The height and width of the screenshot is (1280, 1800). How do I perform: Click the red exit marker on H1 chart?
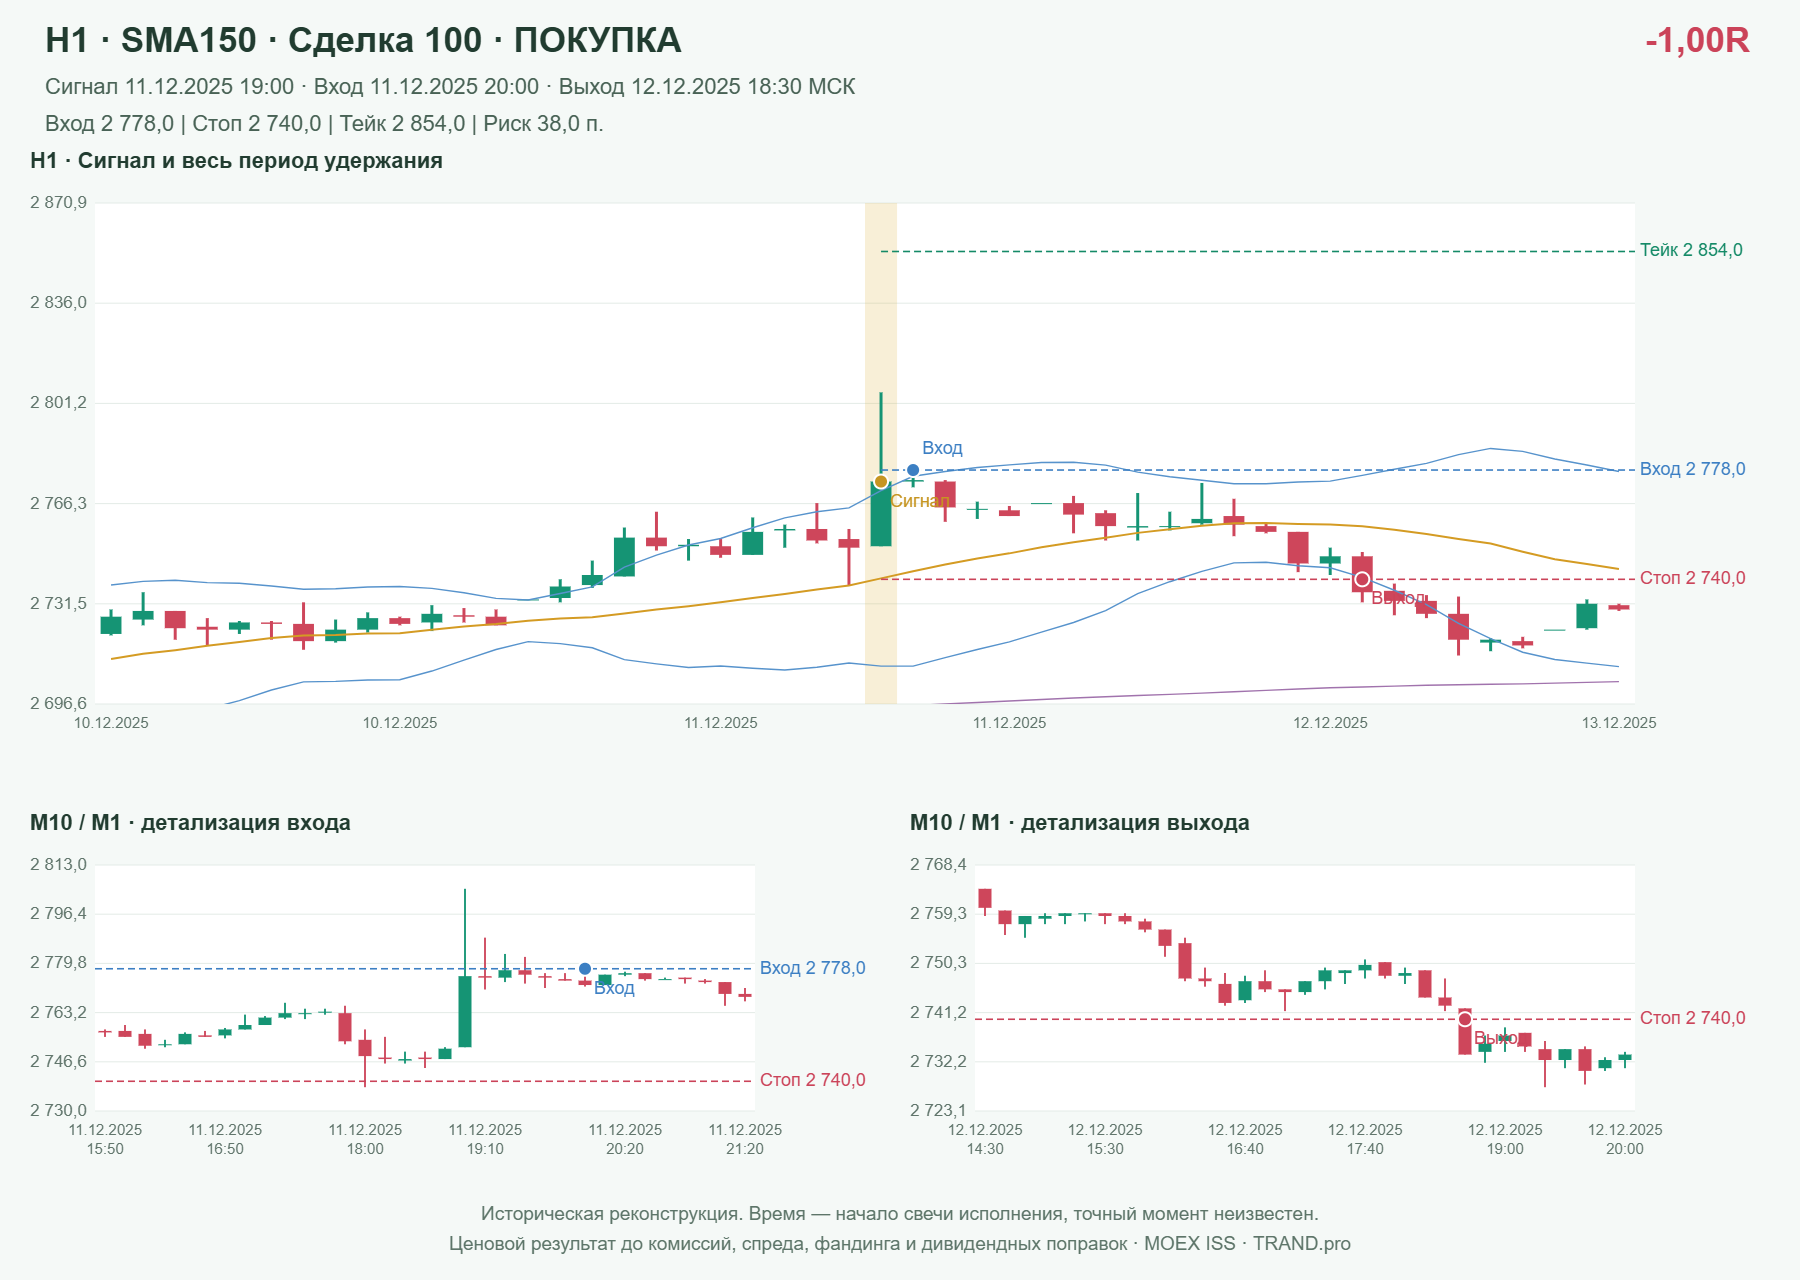tap(1362, 579)
